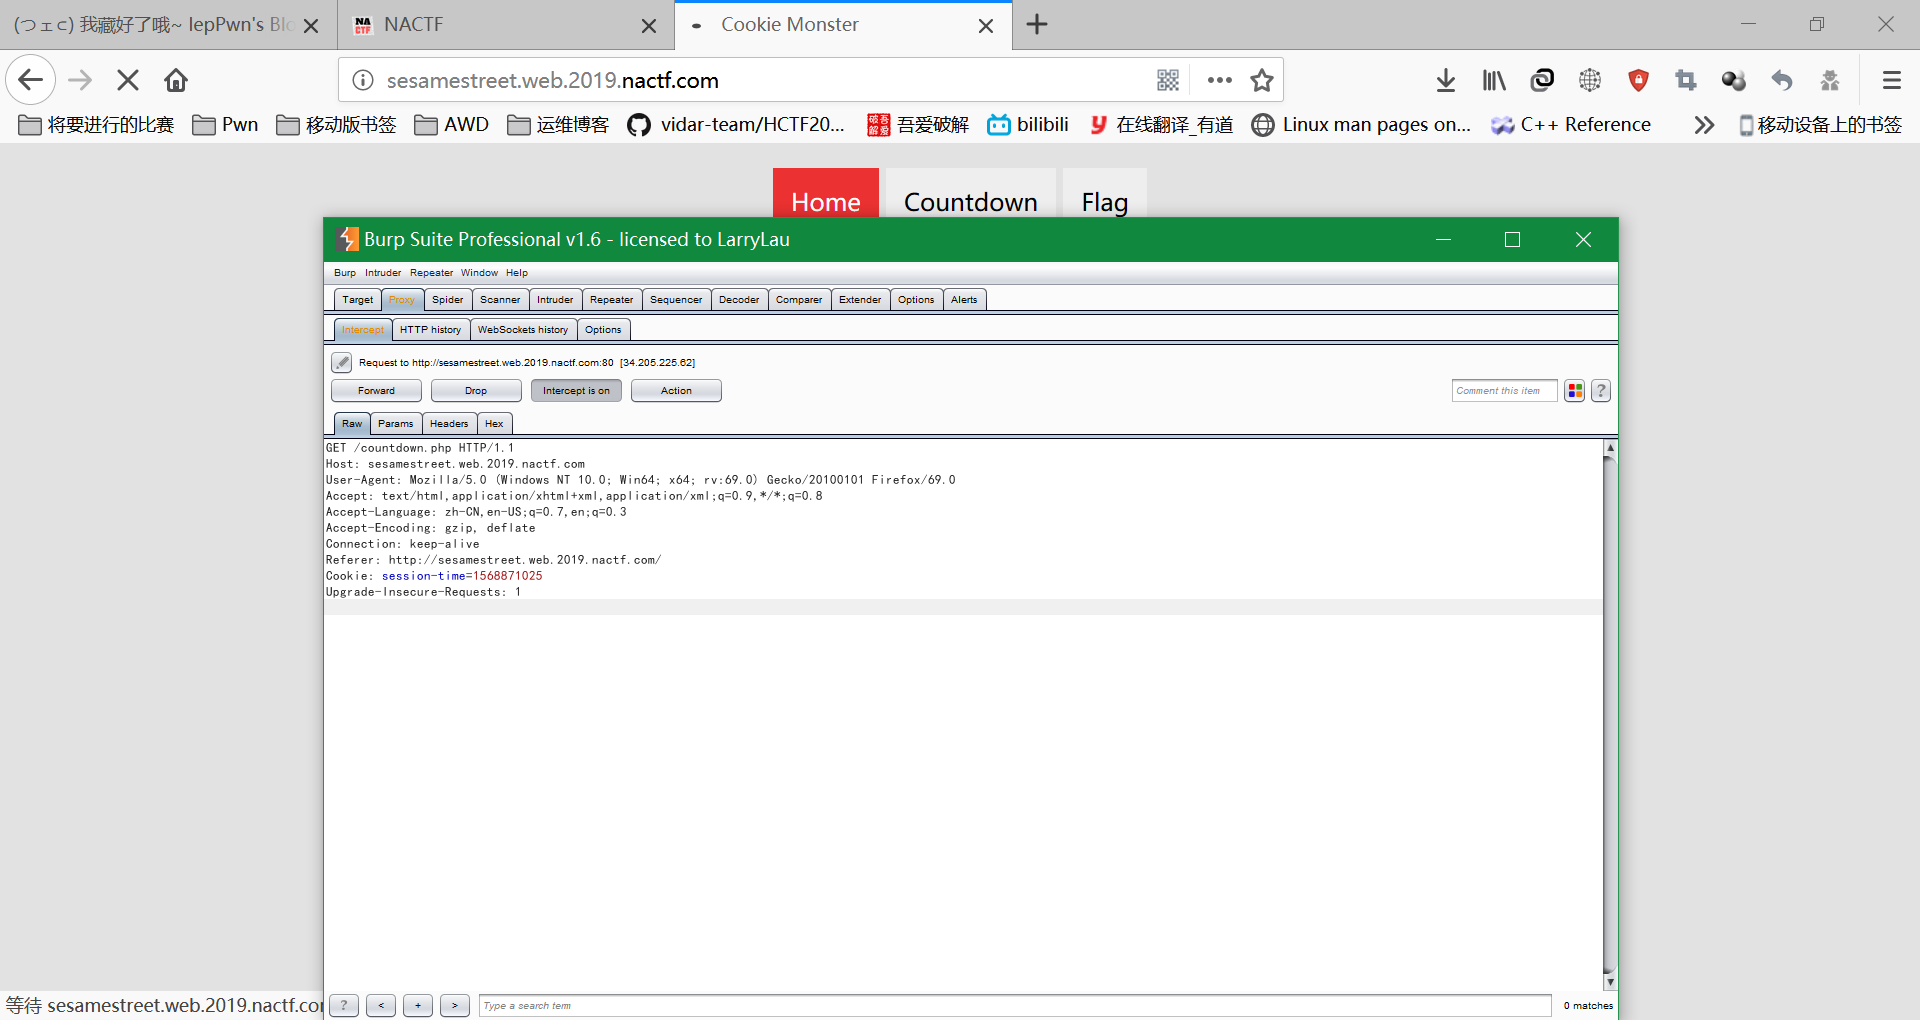The image size is (1920, 1020).
Task: Open the AWD bookmarks folder
Action: coord(452,125)
